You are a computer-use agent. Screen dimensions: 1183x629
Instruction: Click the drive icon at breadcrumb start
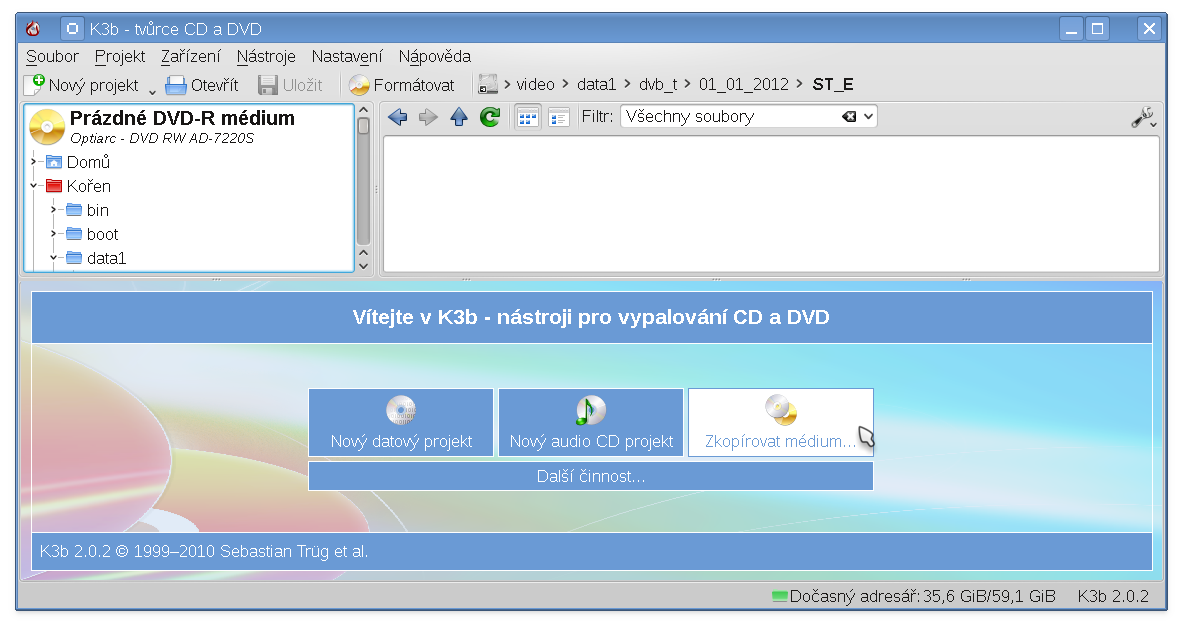488,84
